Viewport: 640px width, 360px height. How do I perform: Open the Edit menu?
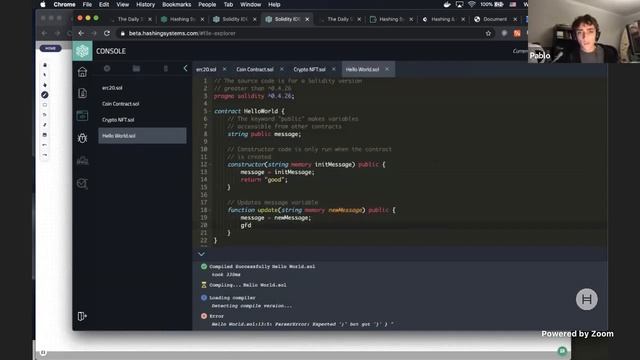coord(104,4)
